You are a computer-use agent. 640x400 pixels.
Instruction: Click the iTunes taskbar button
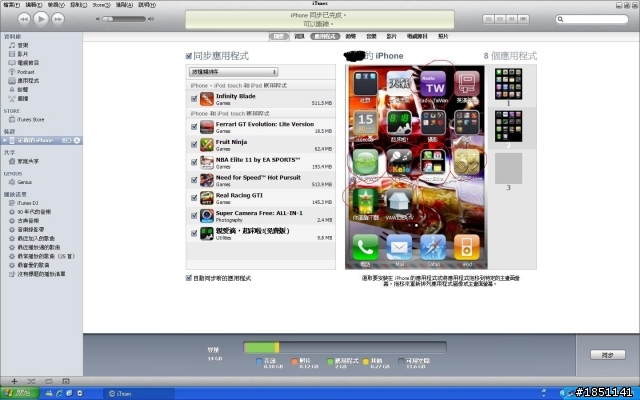139,393
